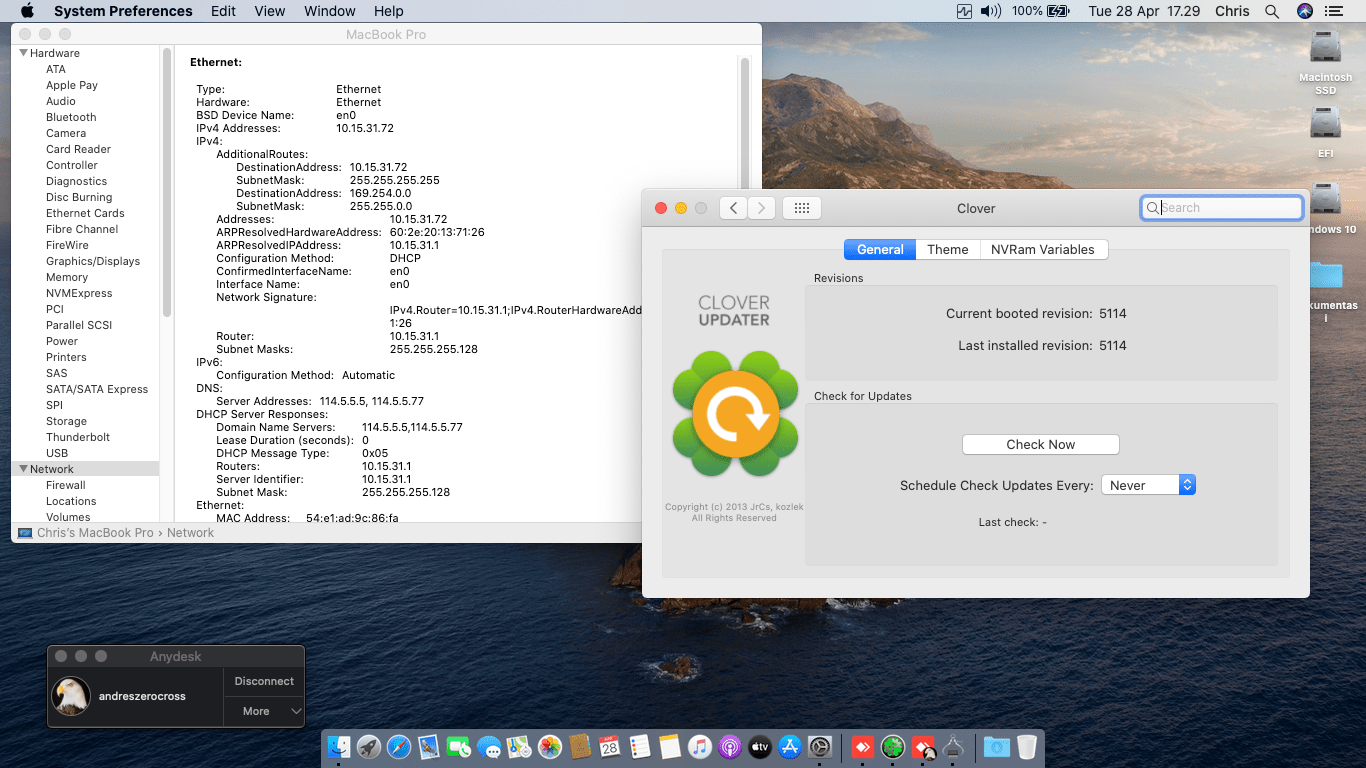Open Reminders from the Dock
This screenshot has height=768, width=1366.
[x=640, y=746]
